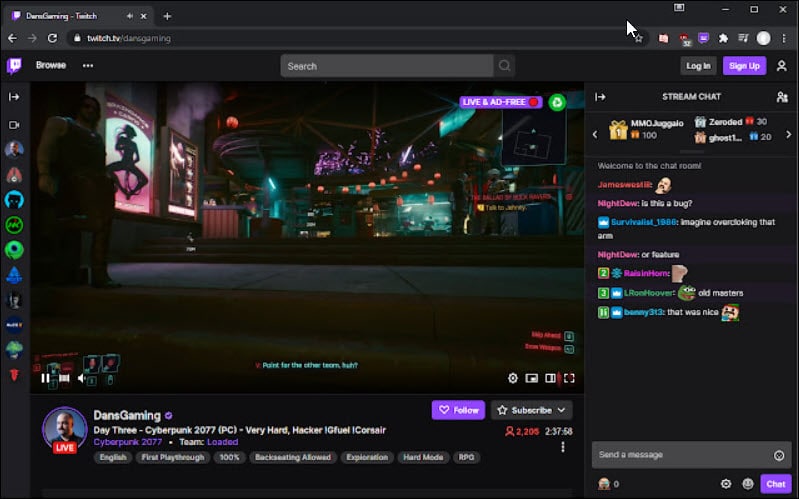Click the English tag

click(113, 457)
